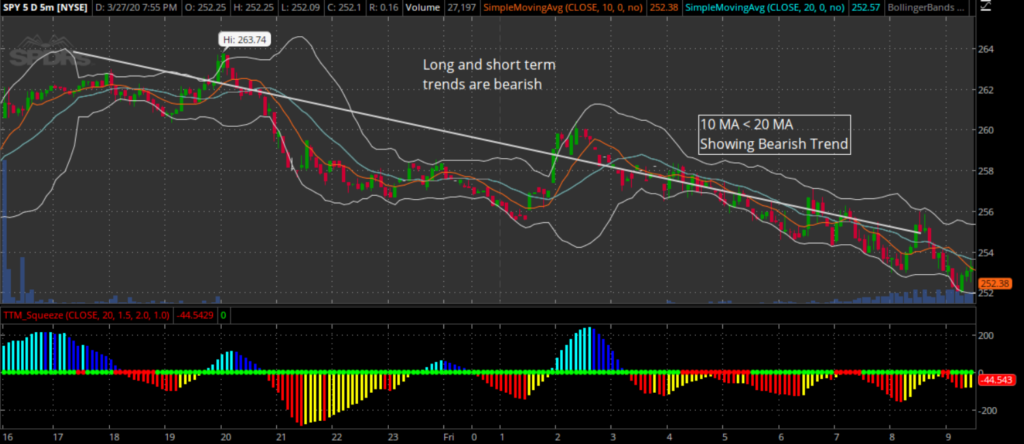Click the 264 price axis label
The height and width of the screenshot is (444, 1024).
[x=987, y=49]
